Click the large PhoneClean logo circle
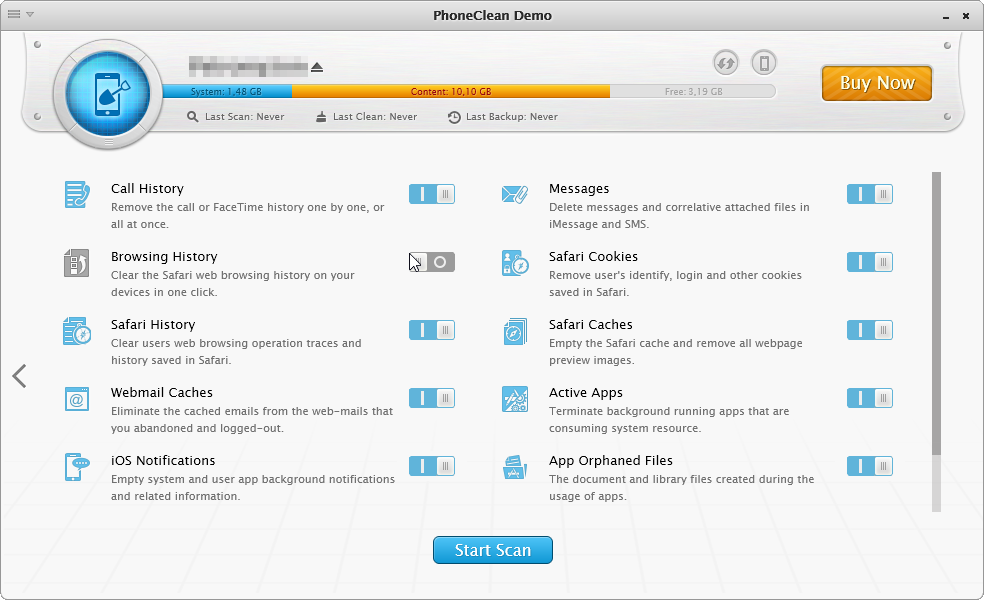The width and height of the screenshot is (984, 600). click(x=108, y=94)
